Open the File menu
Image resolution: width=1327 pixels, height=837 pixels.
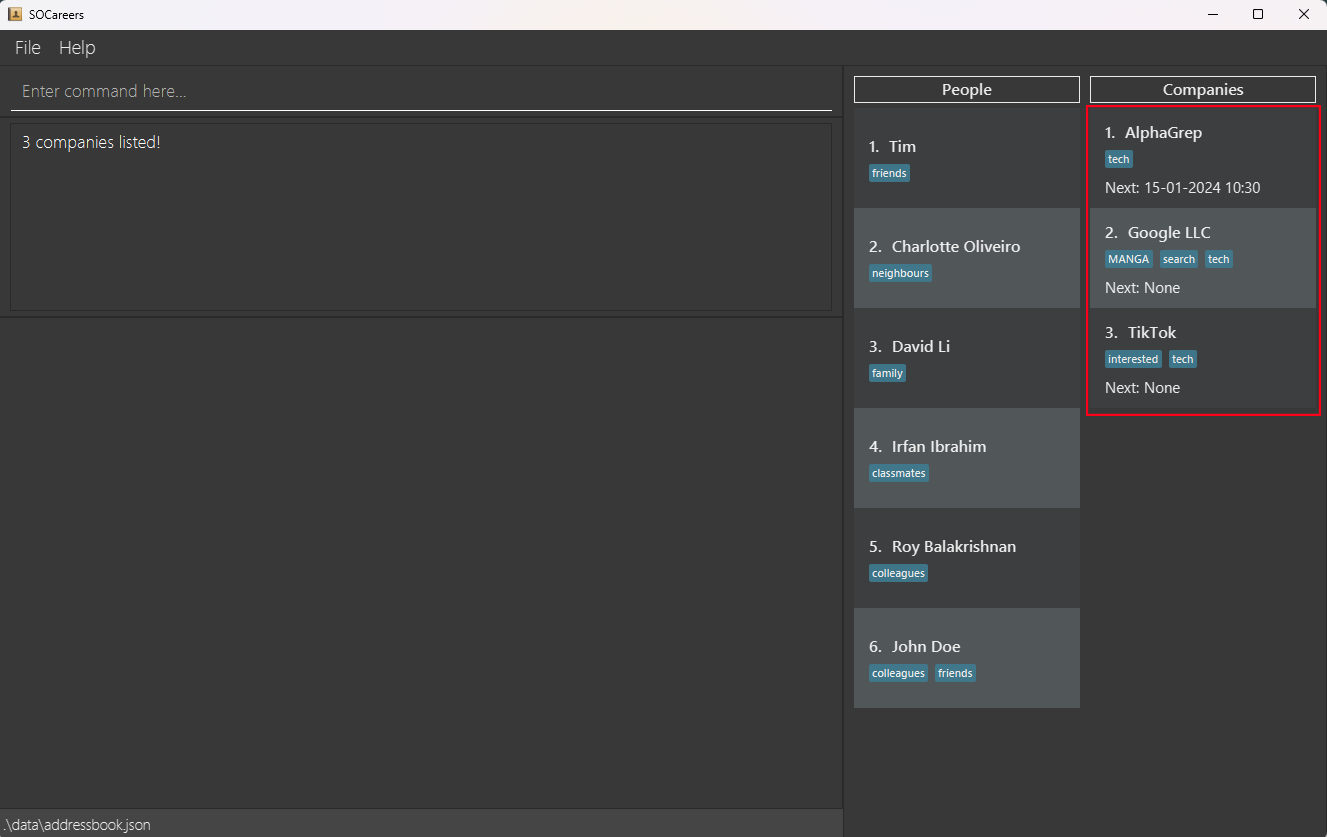coord(28,48)
